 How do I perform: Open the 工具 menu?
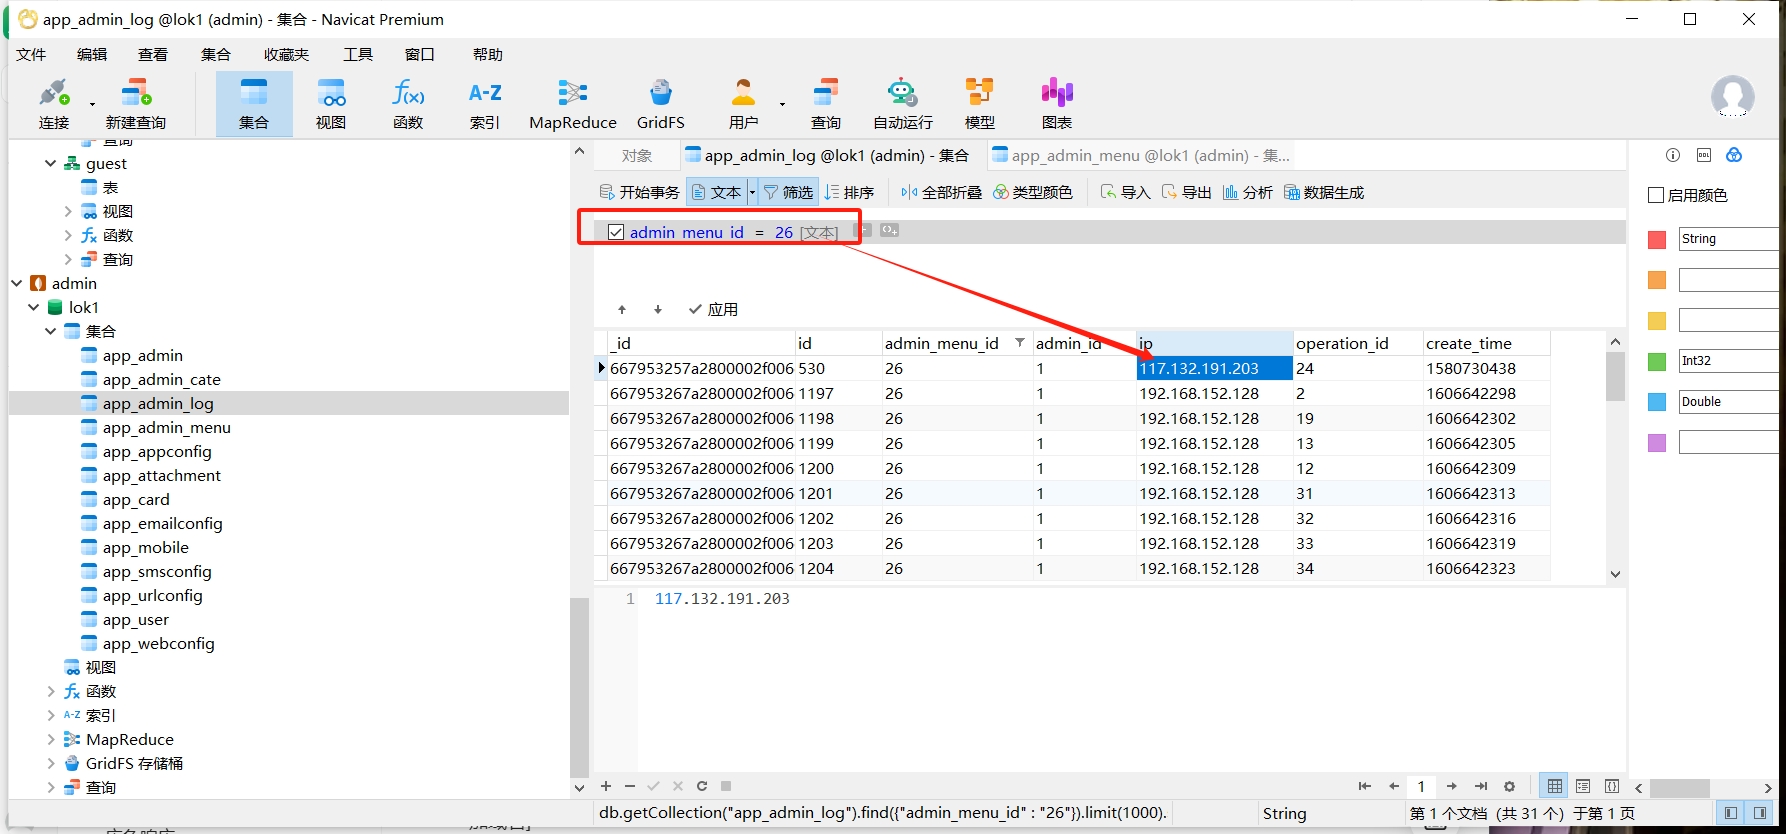pos(358,54)
